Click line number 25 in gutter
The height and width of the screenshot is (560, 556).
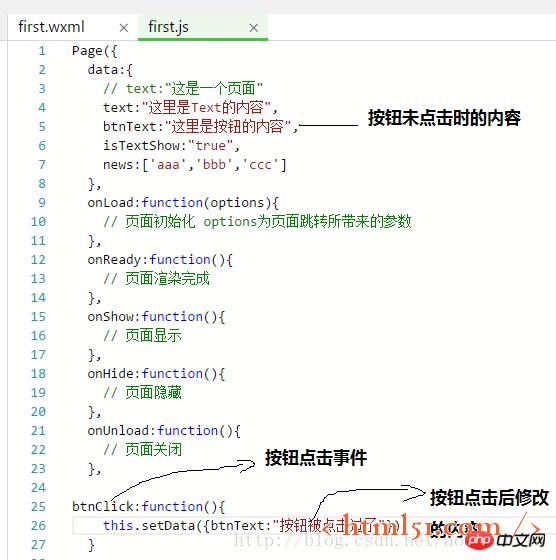click(x=38, y=506)
